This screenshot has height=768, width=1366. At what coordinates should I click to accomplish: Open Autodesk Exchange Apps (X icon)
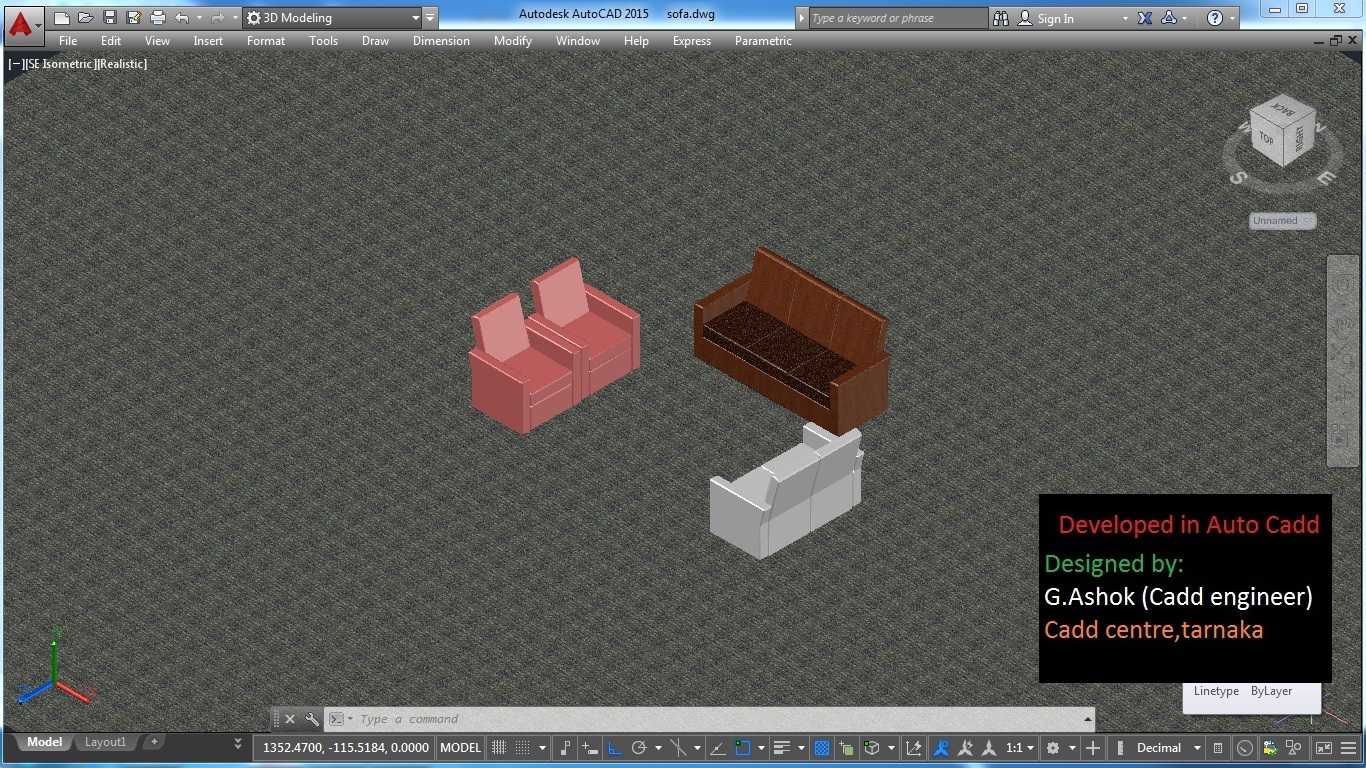(x=1145, y=18)
